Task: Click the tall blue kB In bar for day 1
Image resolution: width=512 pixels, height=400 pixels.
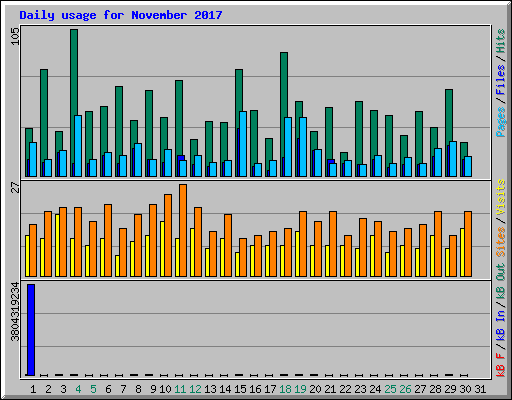Action: click(31, 330)
